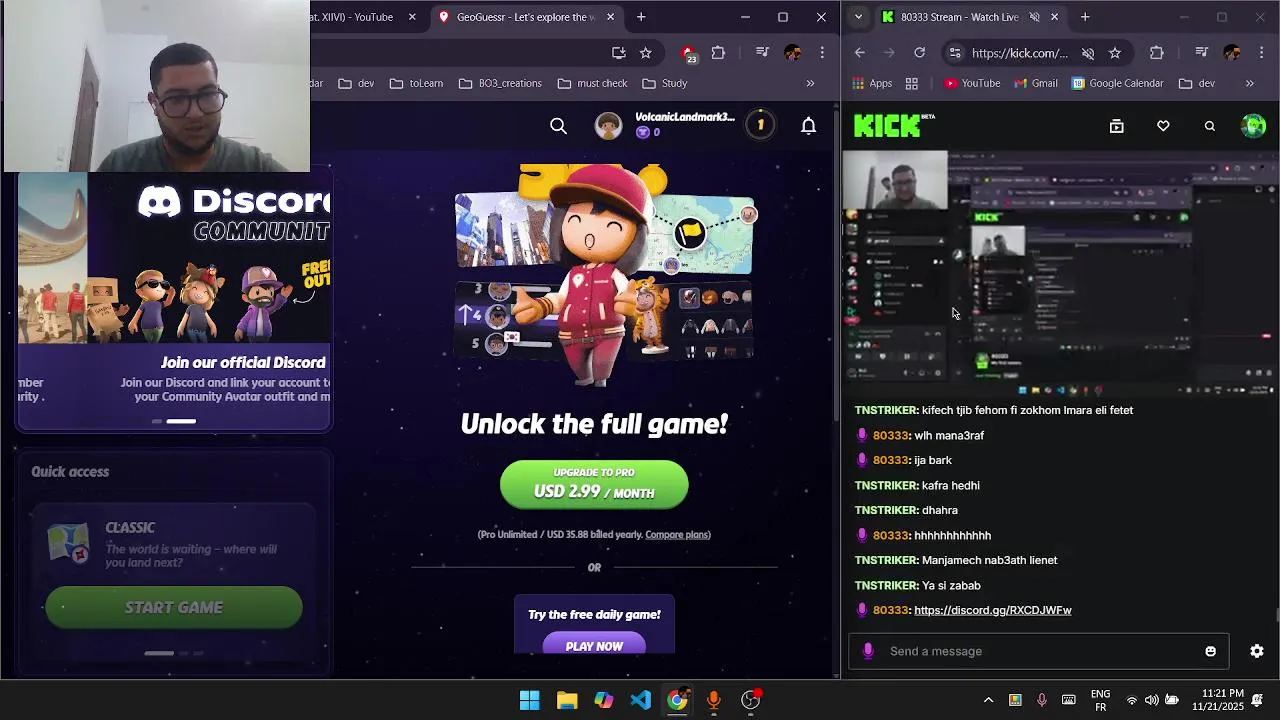Screen dimensions: 1280x720
Task: Show more bookmarks in Kick window
Action: pyautogui.click(x=1250, y=83)
